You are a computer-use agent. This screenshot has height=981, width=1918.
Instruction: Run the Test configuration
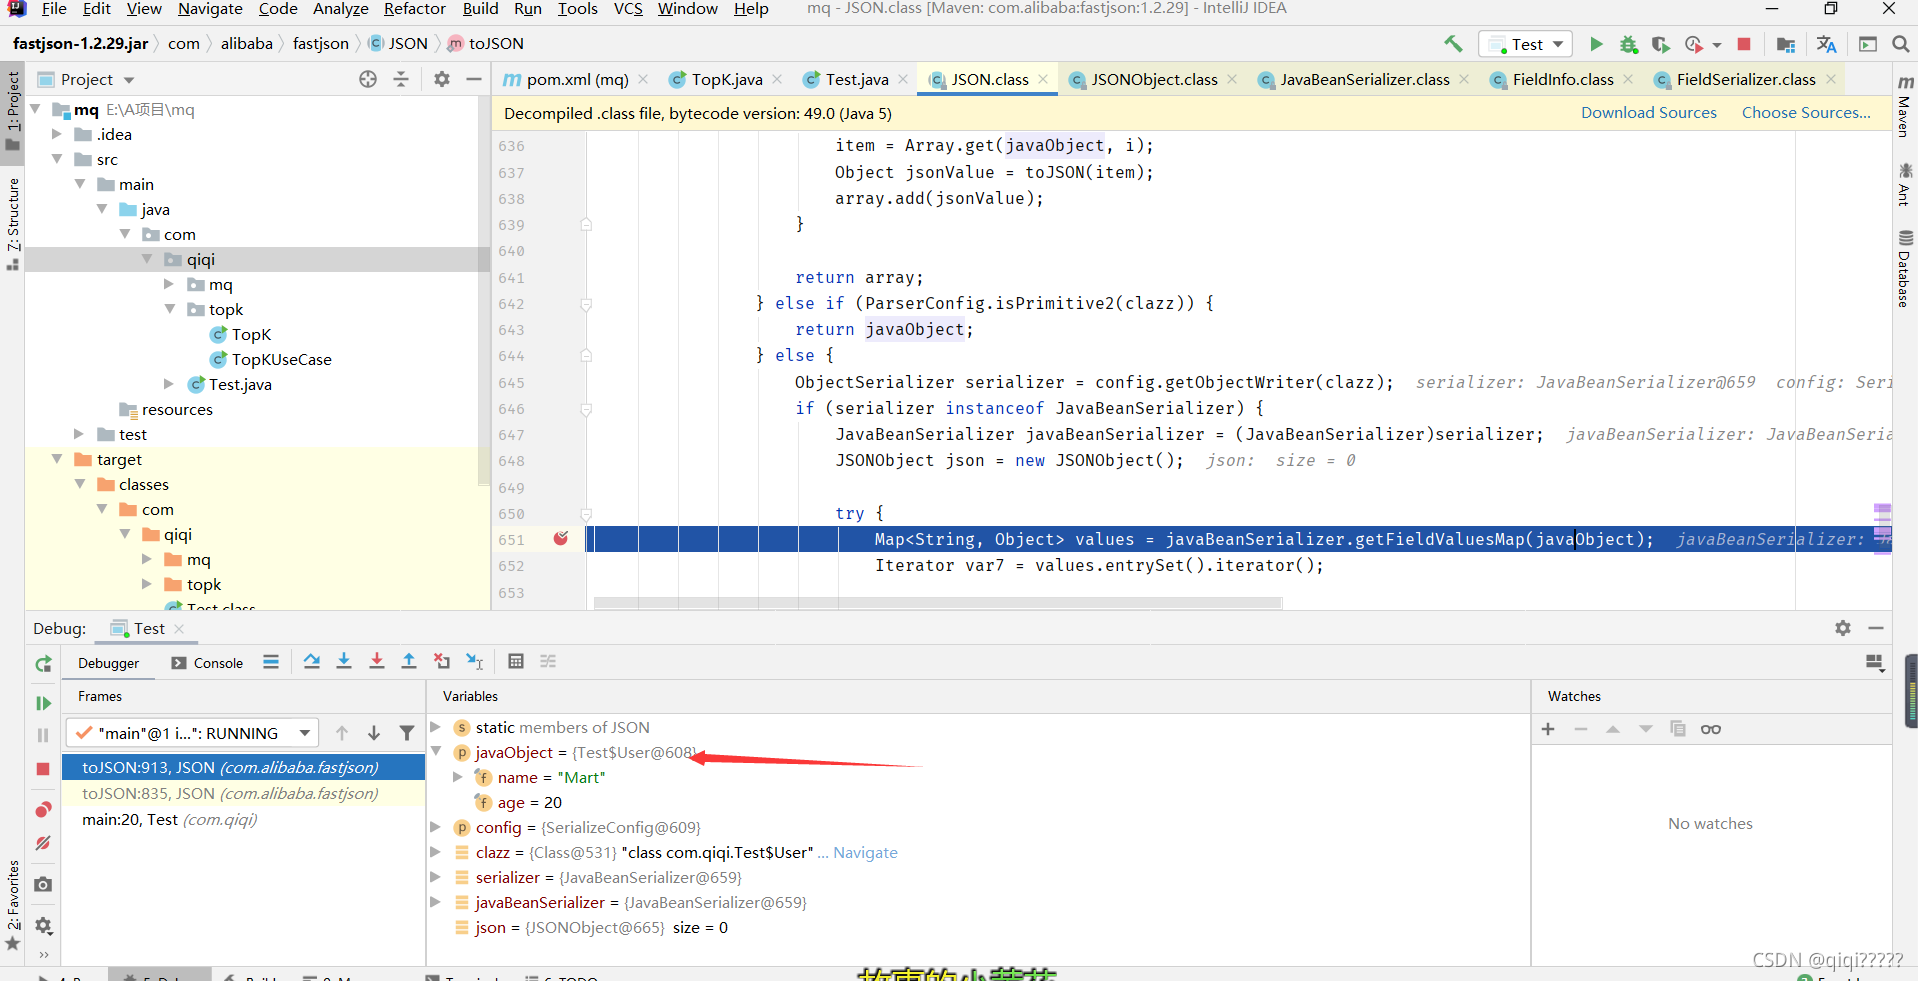click(x=1596, y=44)
